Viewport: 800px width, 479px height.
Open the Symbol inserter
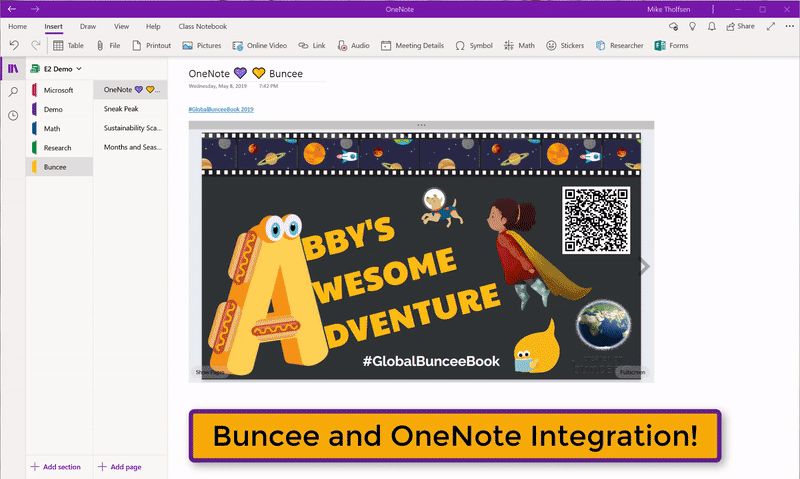(x=474, y=45)
